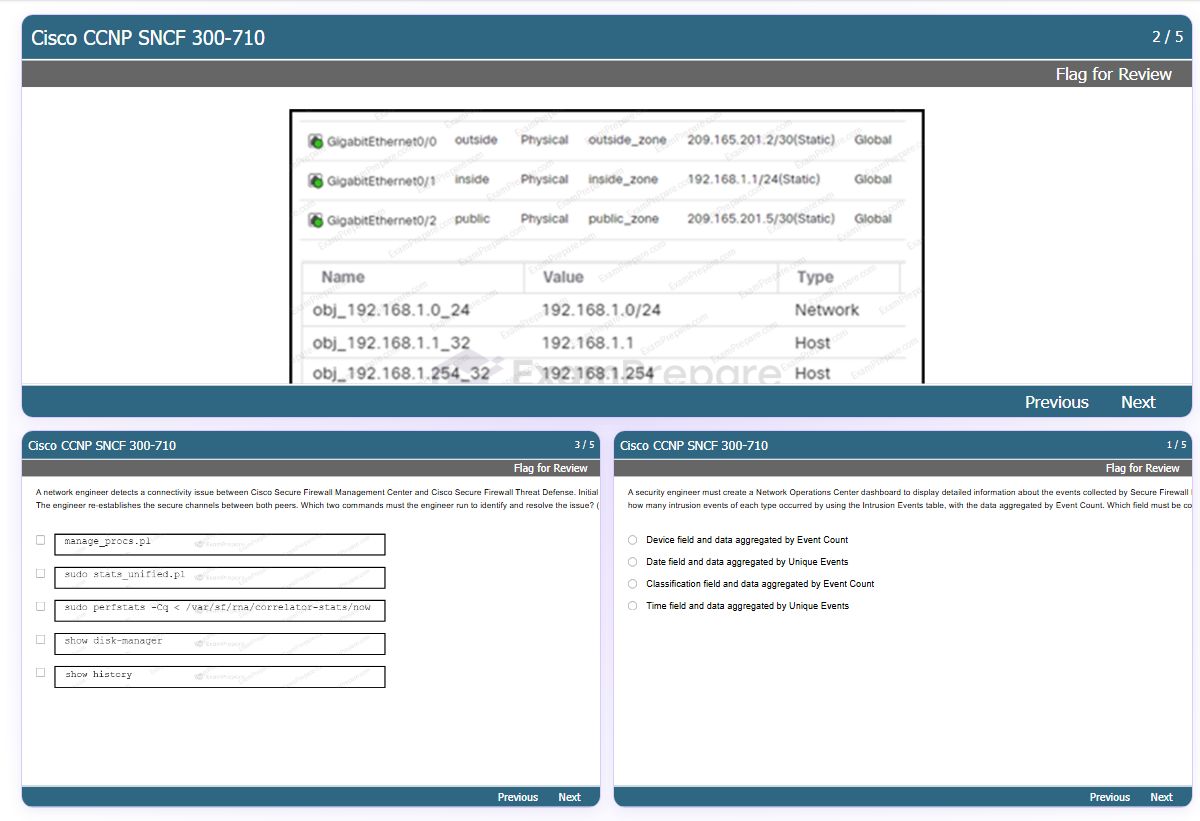
Task: Check the sudo perfstats -Cq option
Action: click(41, 606)
